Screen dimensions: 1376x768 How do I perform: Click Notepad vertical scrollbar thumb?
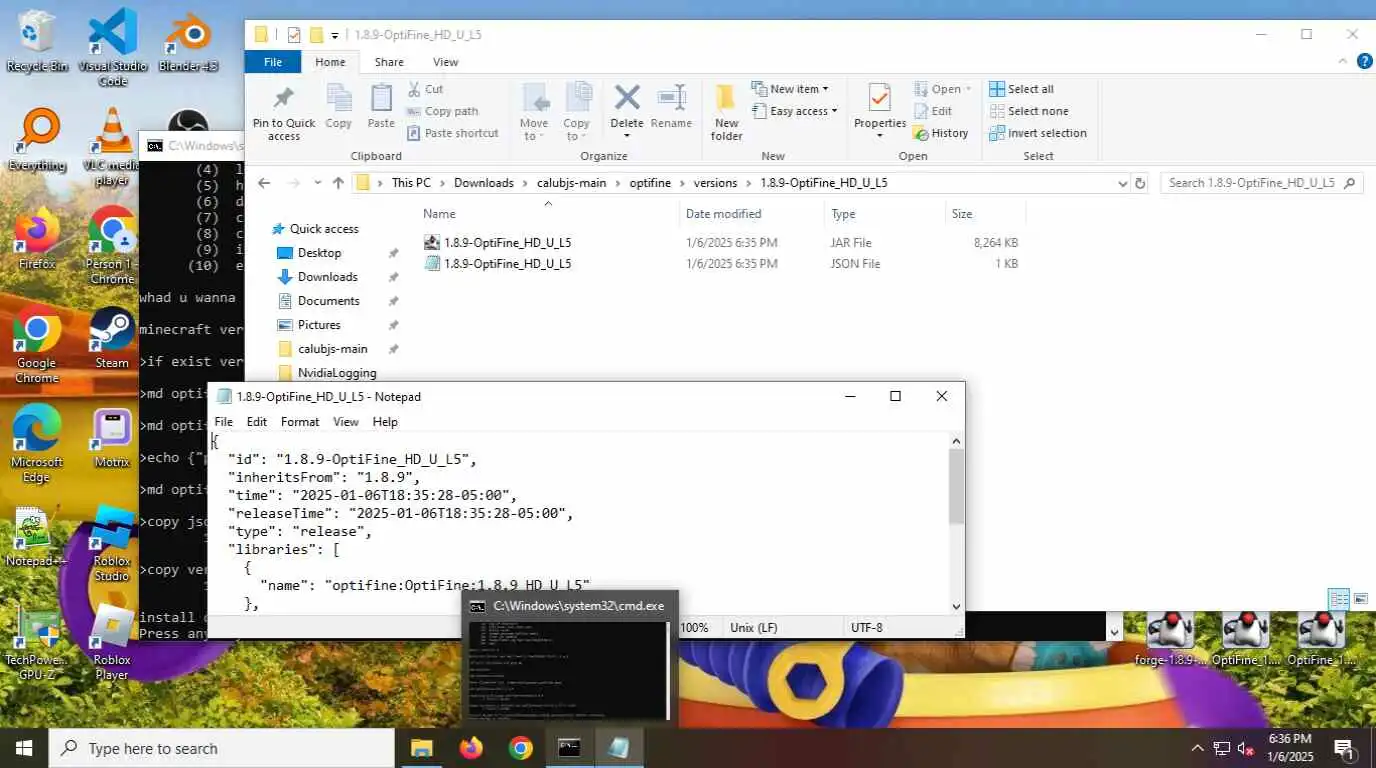[956, 486]
